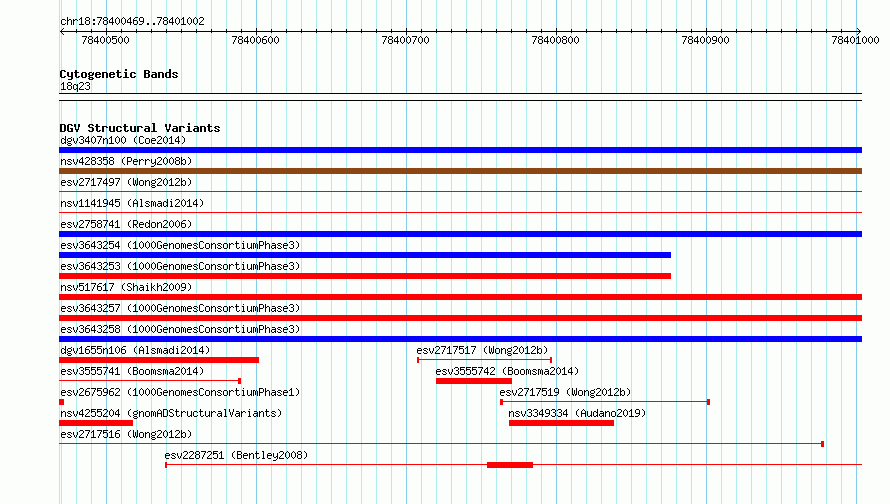Image resolution: width=890 pixels, height=504 pixels.
Task: Select ruler position 78400700
Action: 405,40
